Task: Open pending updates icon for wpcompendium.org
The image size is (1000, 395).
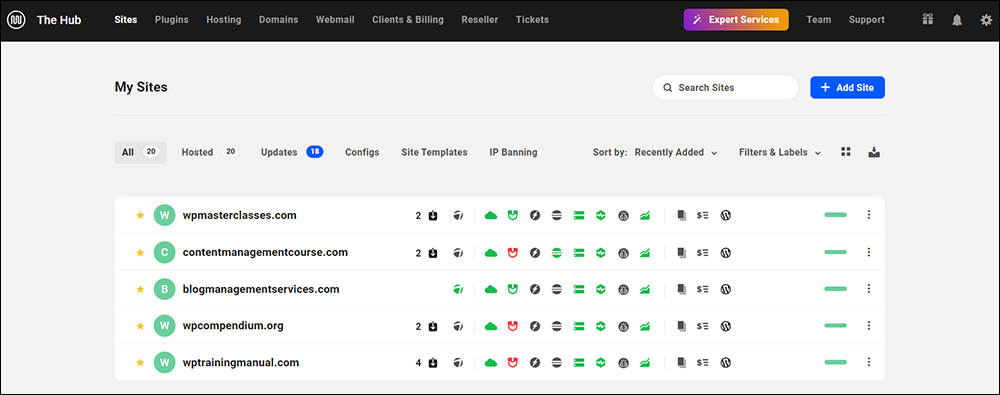Action: point(433,326)
